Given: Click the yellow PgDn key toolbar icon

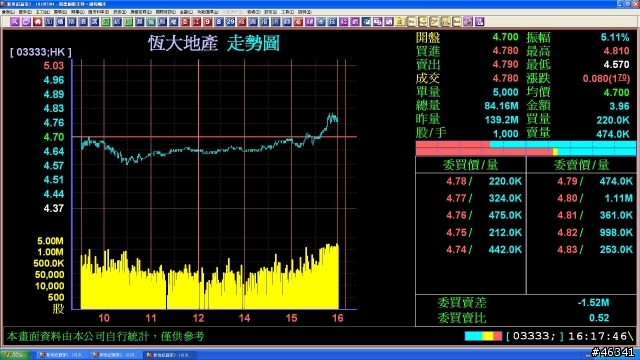Looking at the screenshot, I should click(x=435, y=22).
